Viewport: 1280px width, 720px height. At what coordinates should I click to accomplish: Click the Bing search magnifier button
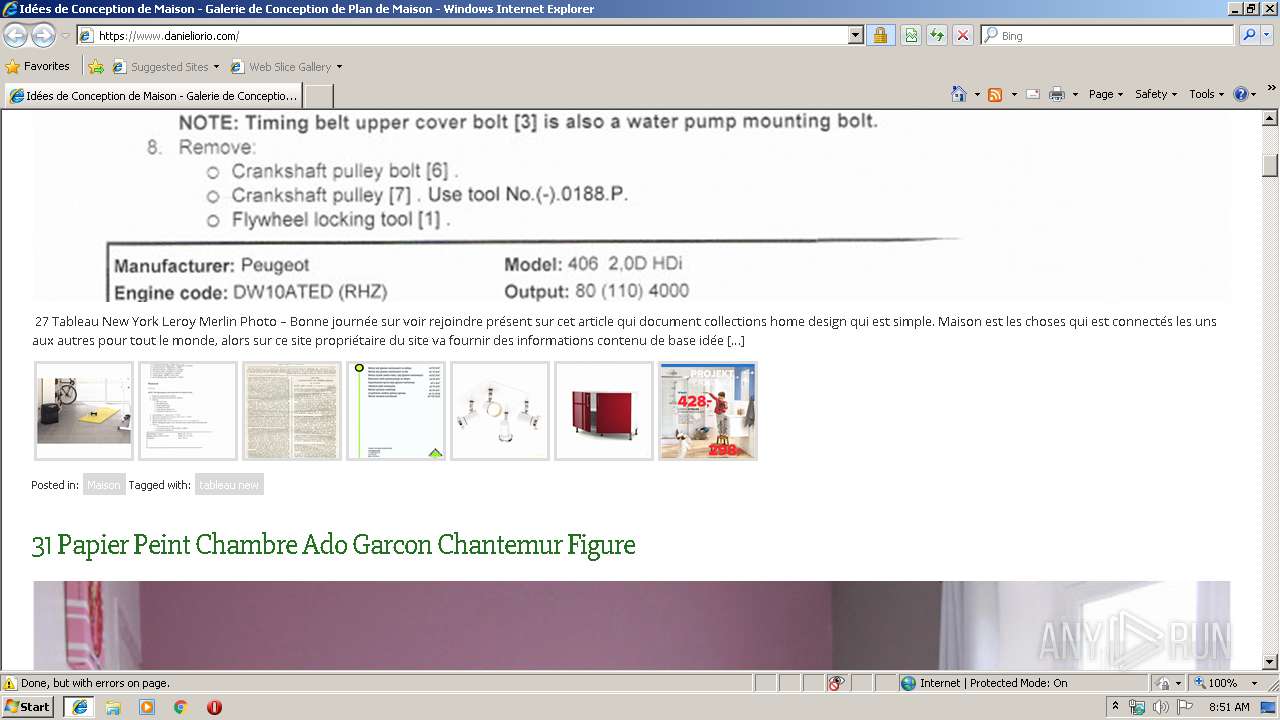pyautogui.click(x=1249, y=35)
